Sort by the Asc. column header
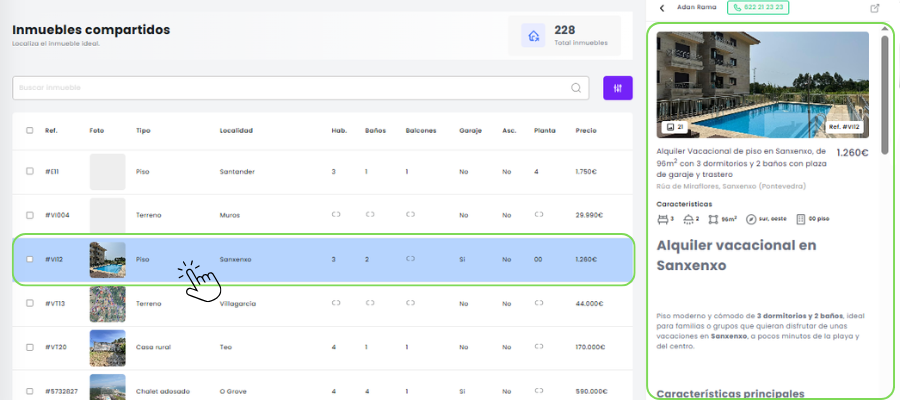The image size is (900, 400). point(509,130)
